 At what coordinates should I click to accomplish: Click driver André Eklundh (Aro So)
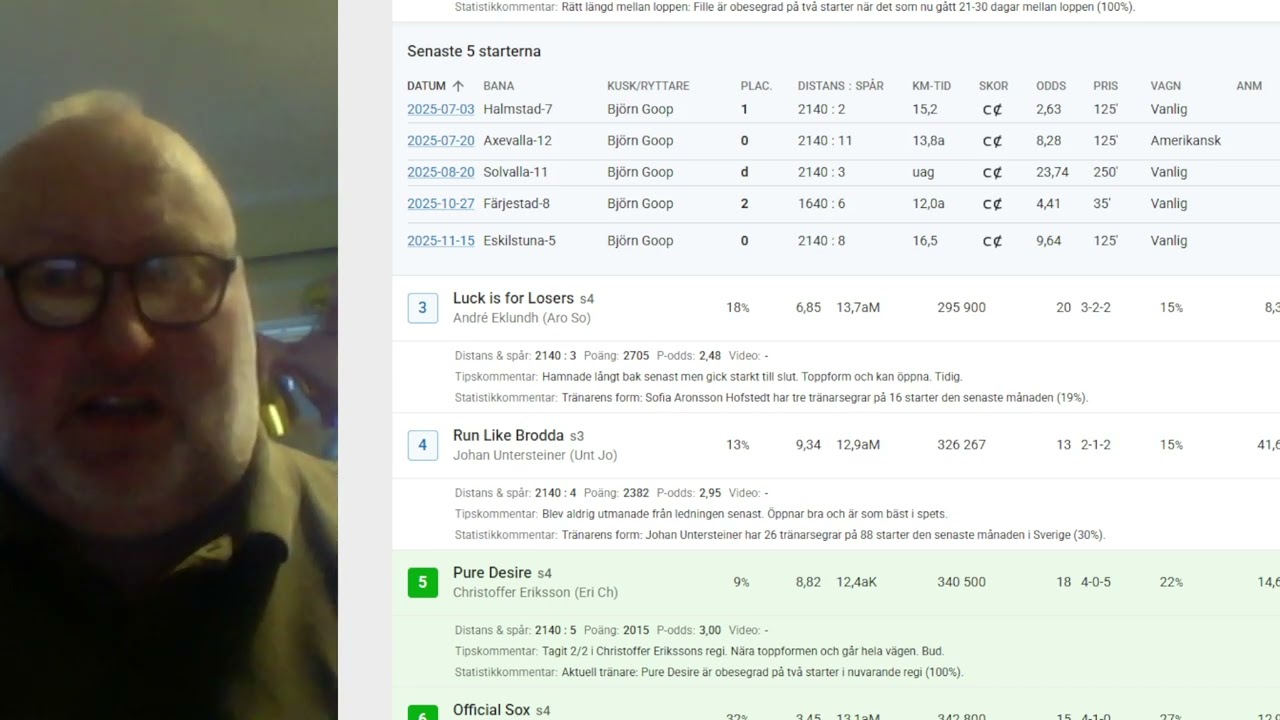(522, 318)
